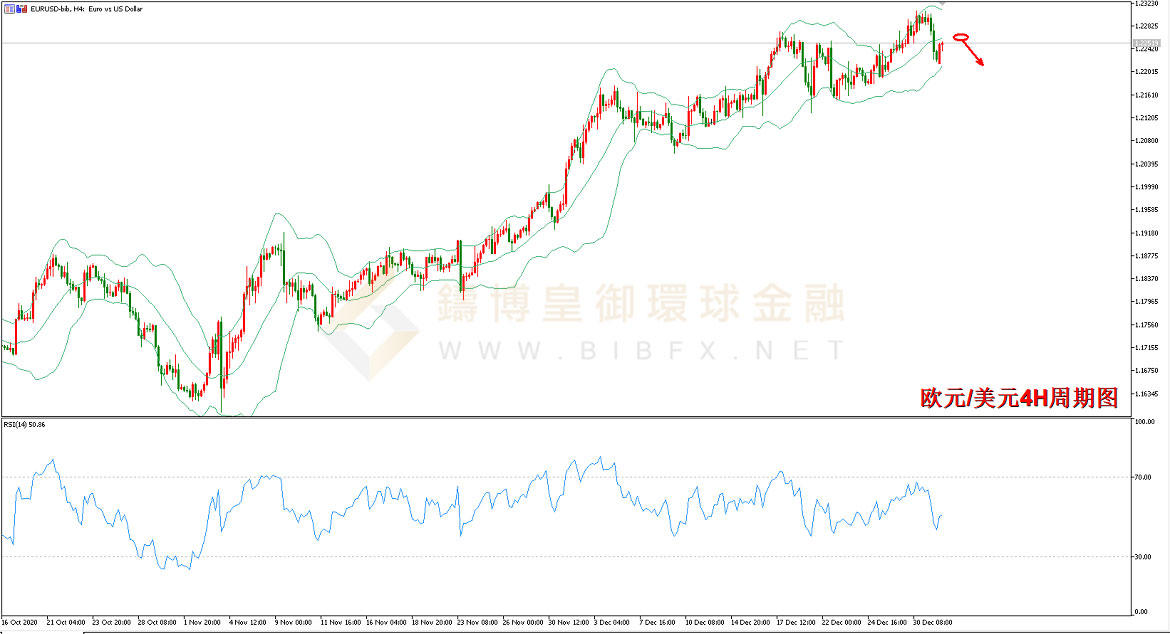Click the red-blue depth of market icon
The image size is (1170, 634).
[x=21, y=9]
